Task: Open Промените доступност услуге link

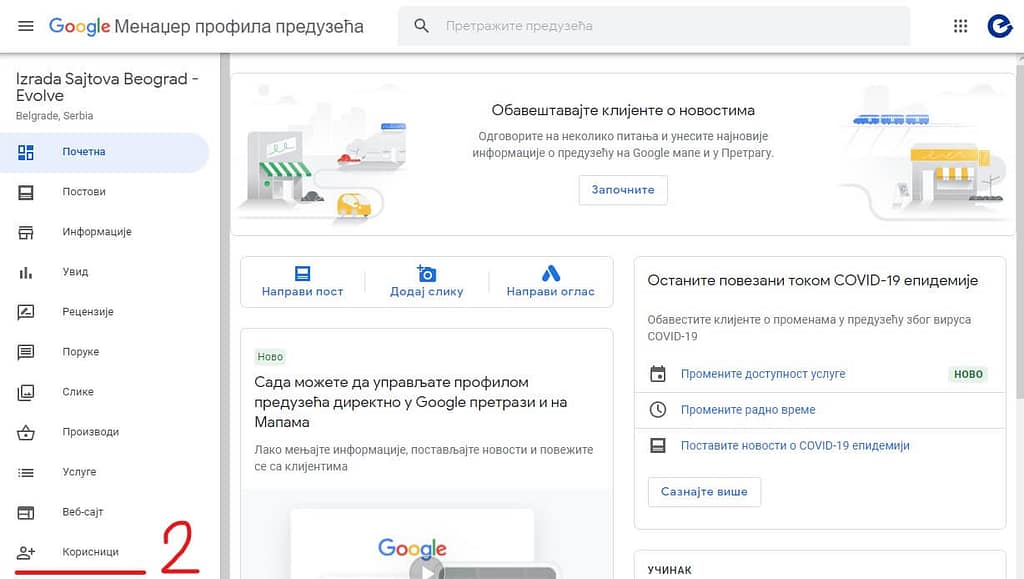Action: [x=763, y=374]
